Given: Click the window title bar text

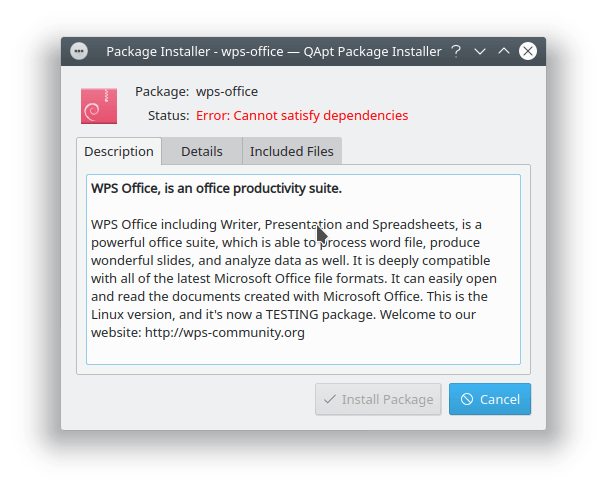Looking at the screenshot, I should click(x=273, y=51).
